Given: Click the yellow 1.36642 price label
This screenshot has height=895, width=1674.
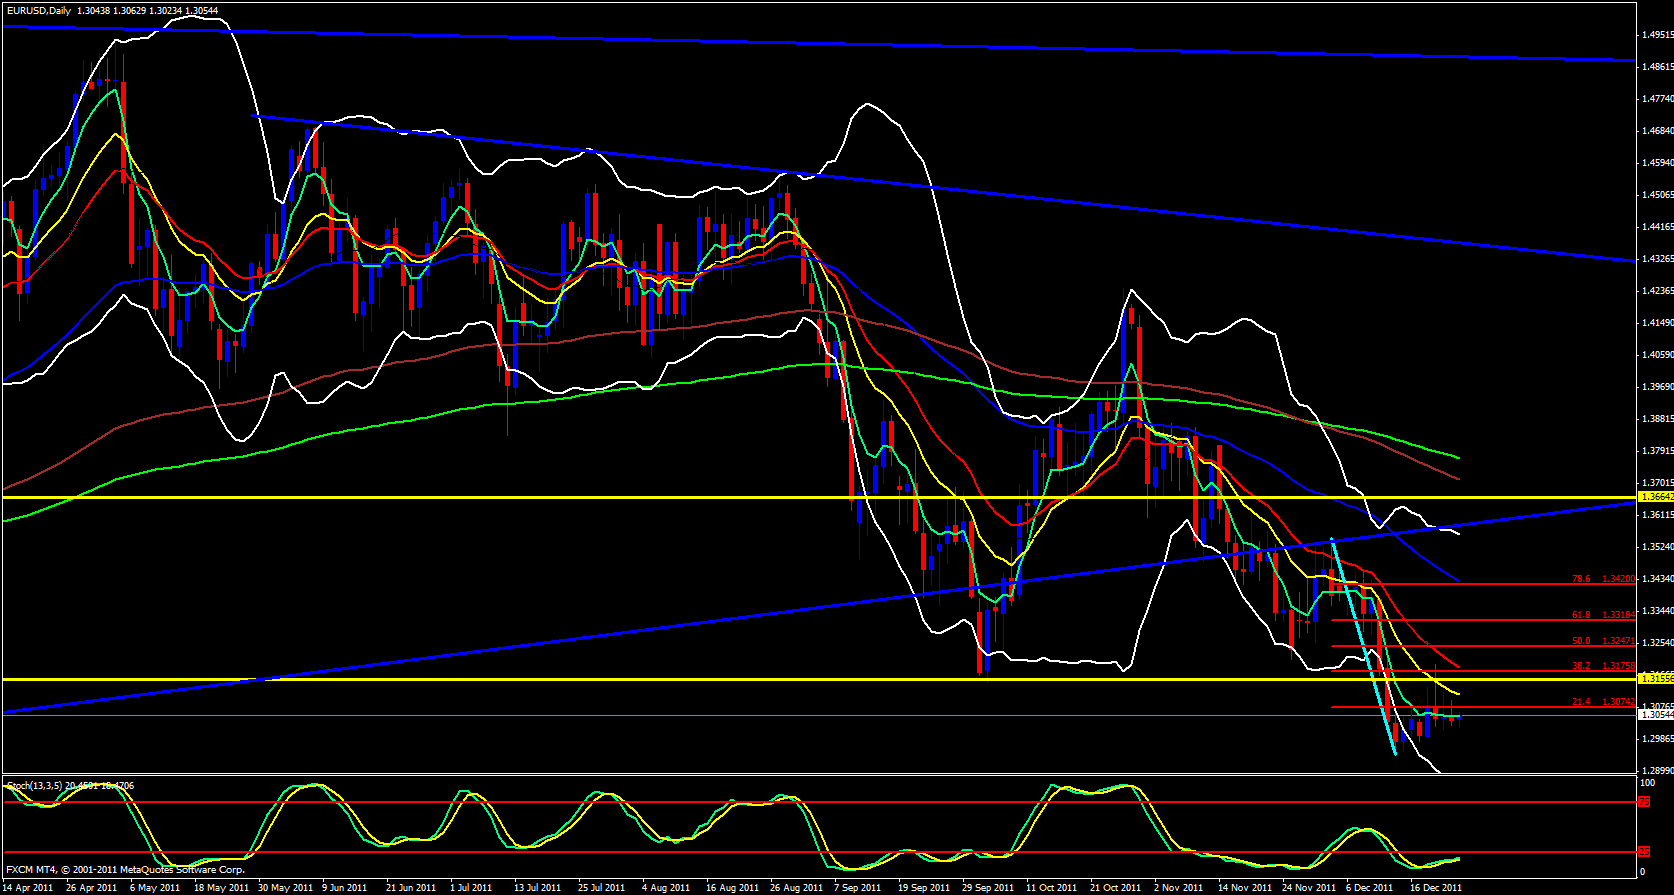Looking at the screenshot, I should pyautogui.click(x=1655, y=496).
